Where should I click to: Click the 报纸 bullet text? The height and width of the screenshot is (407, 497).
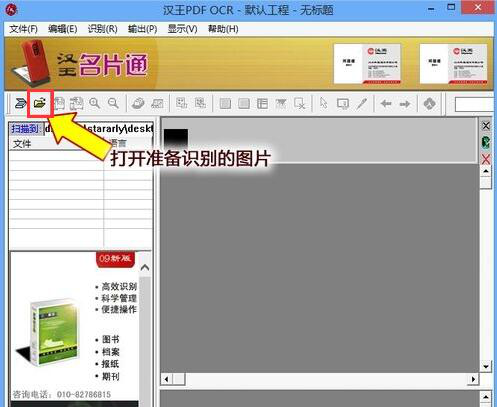(111, 364)
